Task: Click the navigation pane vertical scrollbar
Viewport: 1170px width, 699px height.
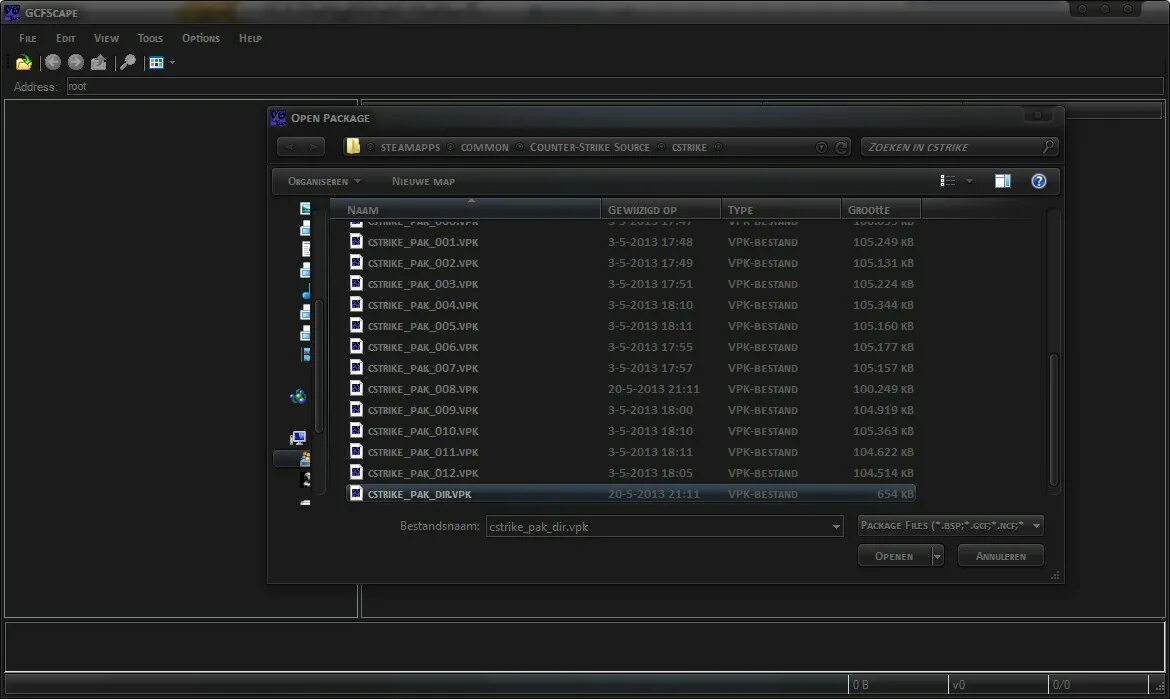Action: pyautogui.click(x=319, y=366)
